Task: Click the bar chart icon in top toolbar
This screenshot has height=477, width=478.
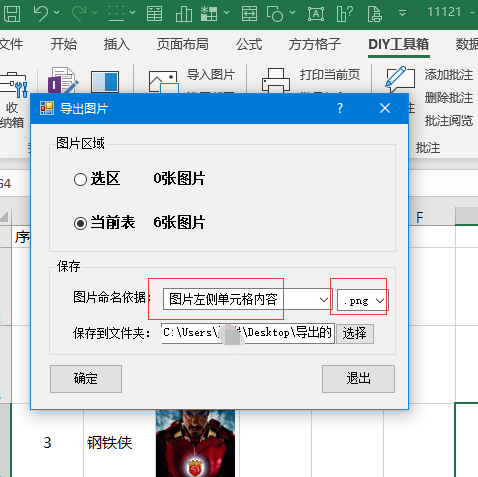Action: point(184,13)
